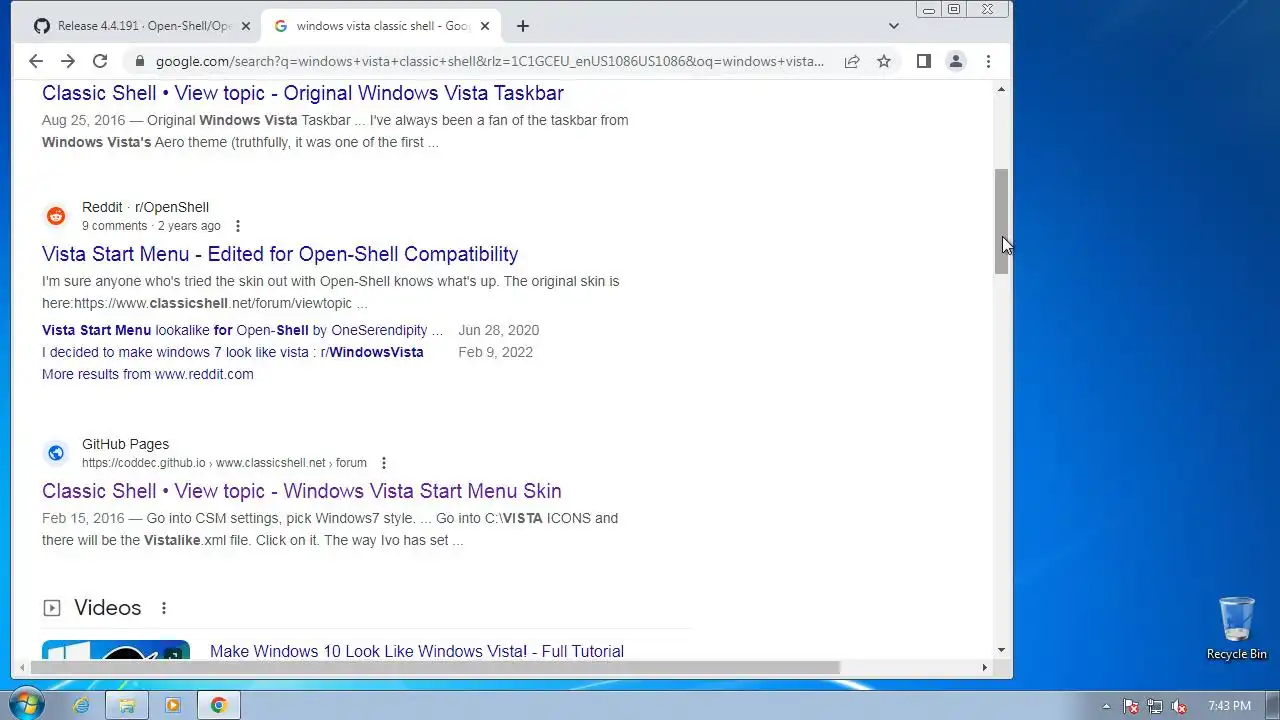The height and width of the screenshot is (720, 1280).
Task: Click the browser Forward arrow
Action: click(x=68, y=61)
